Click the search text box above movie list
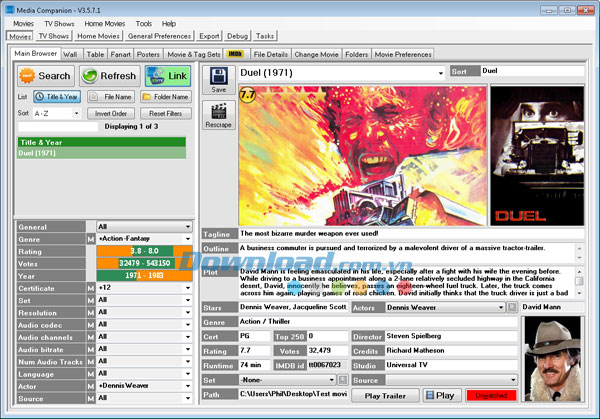The width and height of the screenshot is (600, 419). 58,127
